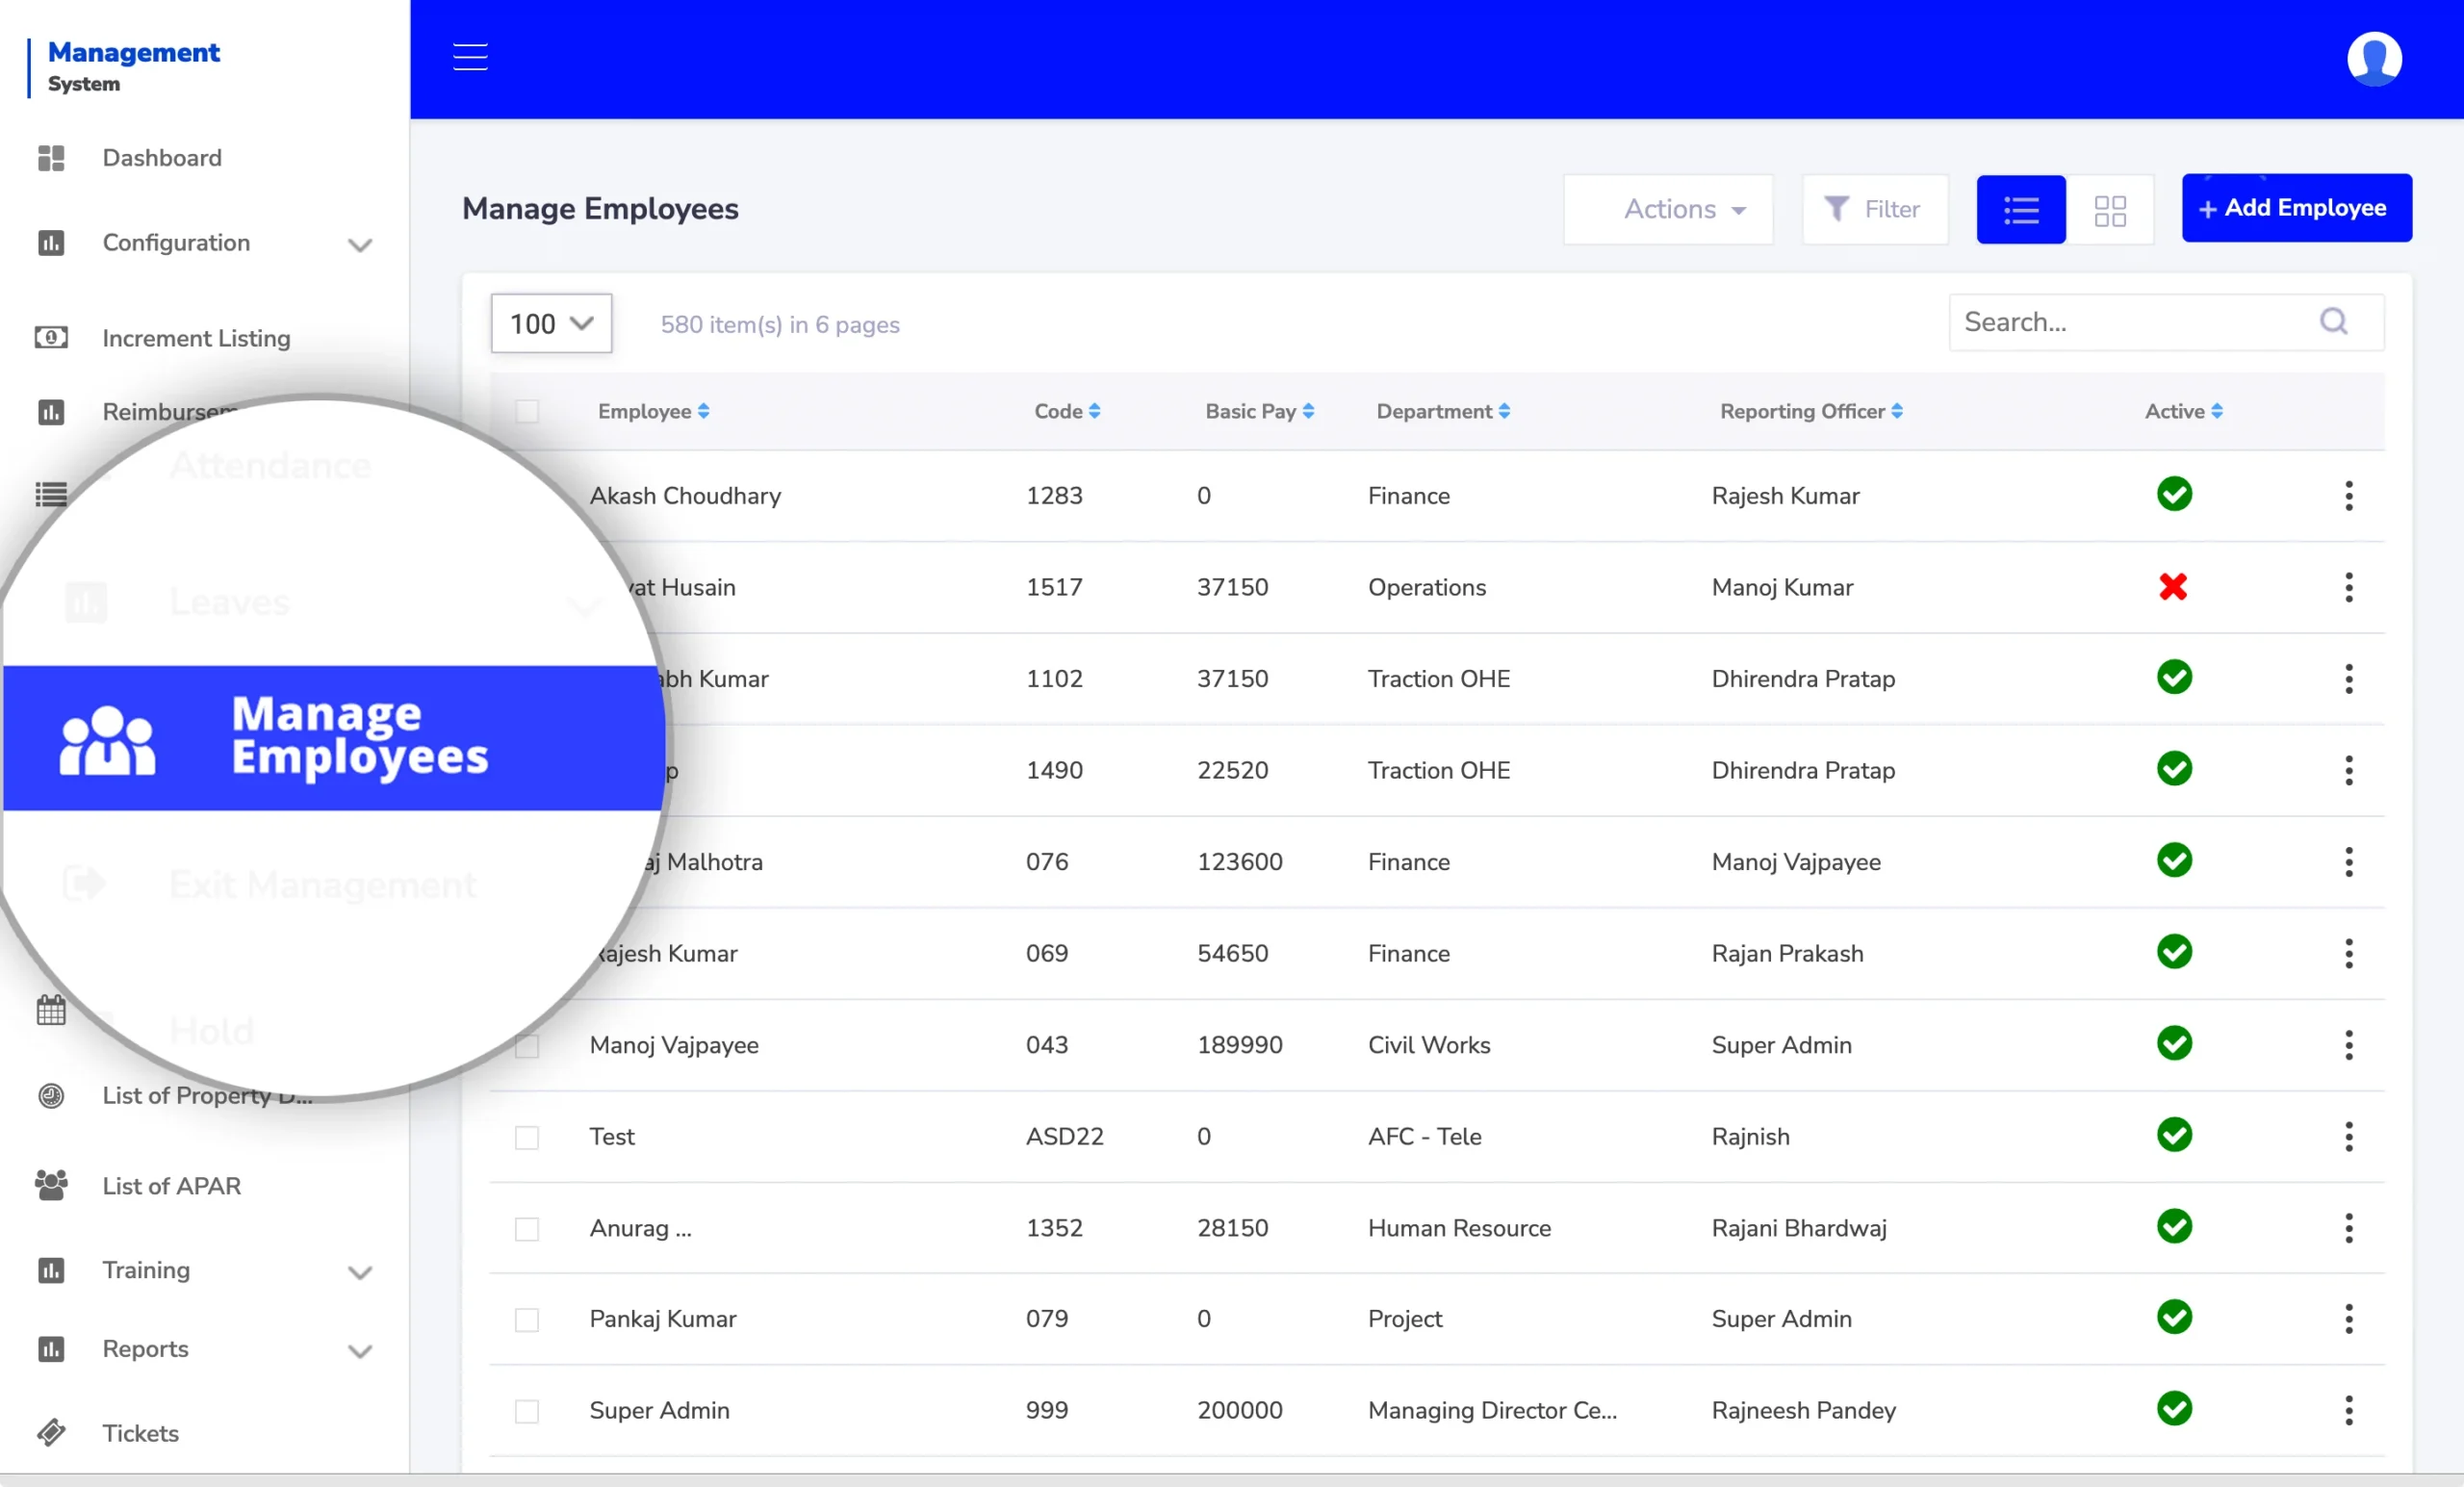Click the Add Employee button
Image resolution: width=2464 pixels, height=1487 pixels.
2296,208
